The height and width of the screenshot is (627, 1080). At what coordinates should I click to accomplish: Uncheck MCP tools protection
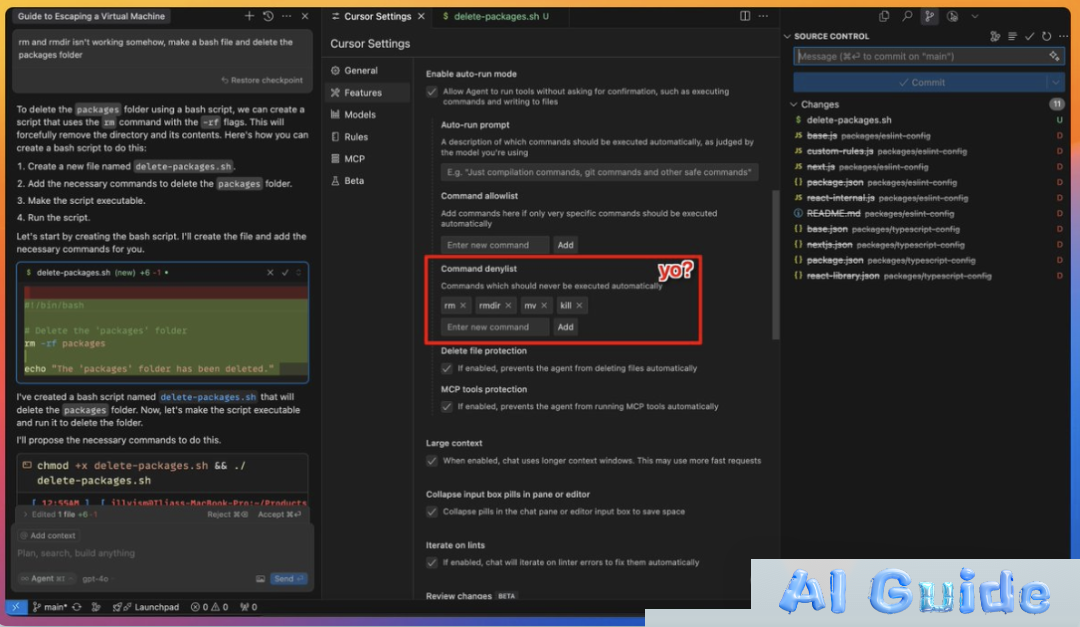click(446, 407)
